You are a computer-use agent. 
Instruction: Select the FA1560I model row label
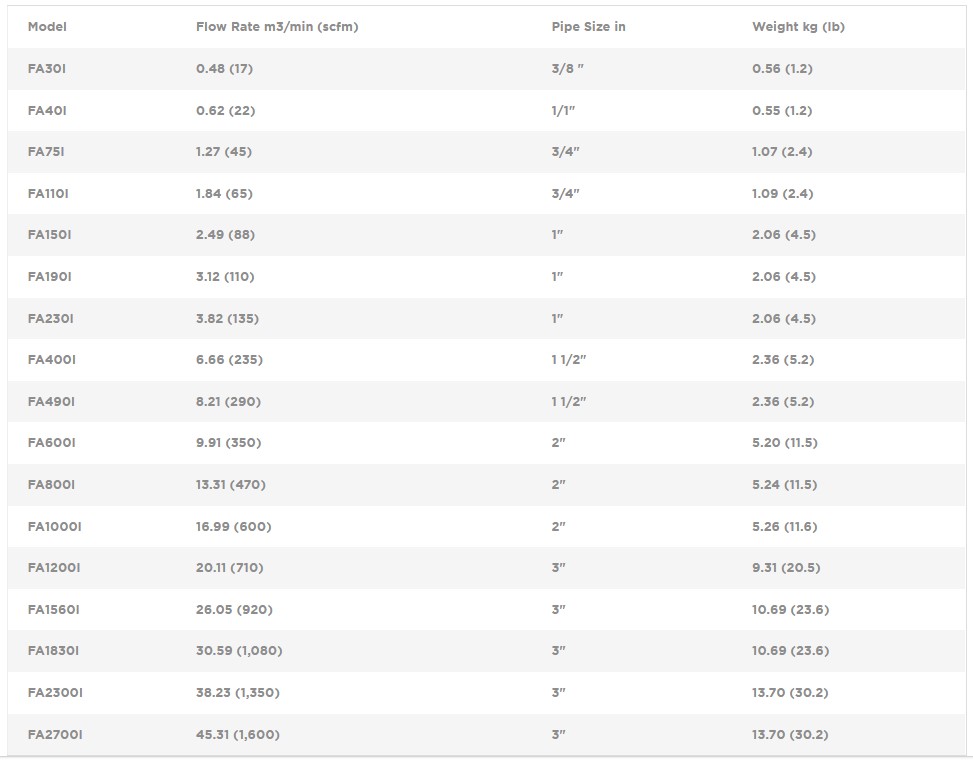click(x=54, y=610)
